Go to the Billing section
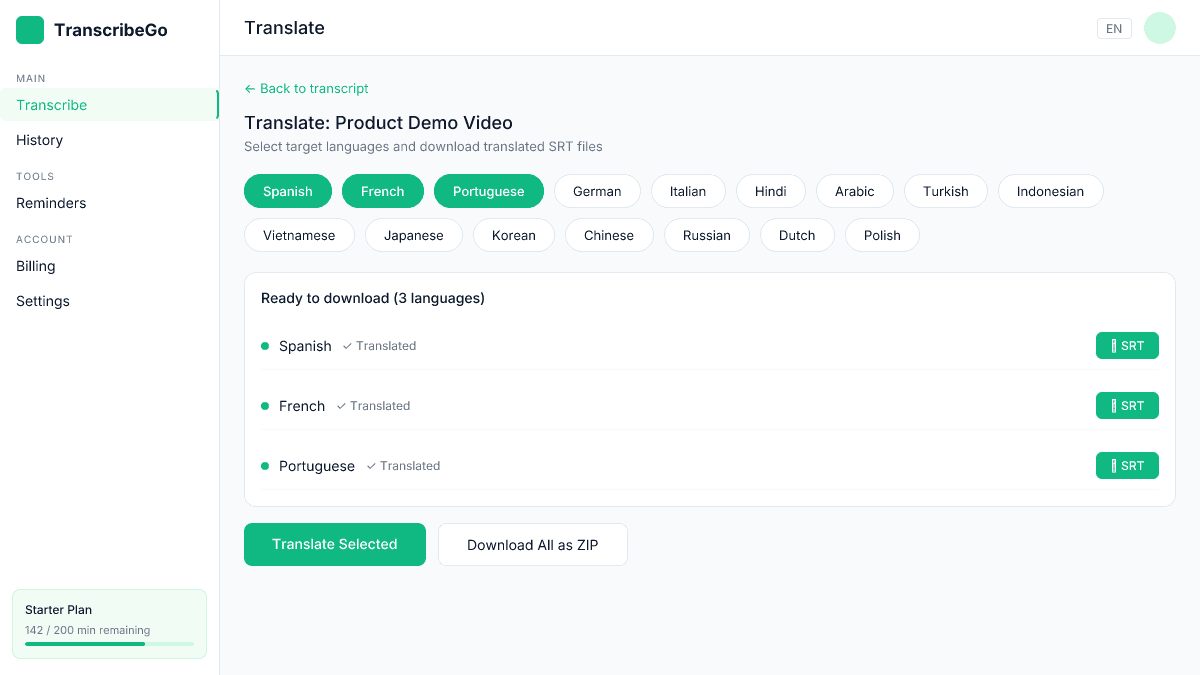The image size is (1200, 675). pos(35,266)
